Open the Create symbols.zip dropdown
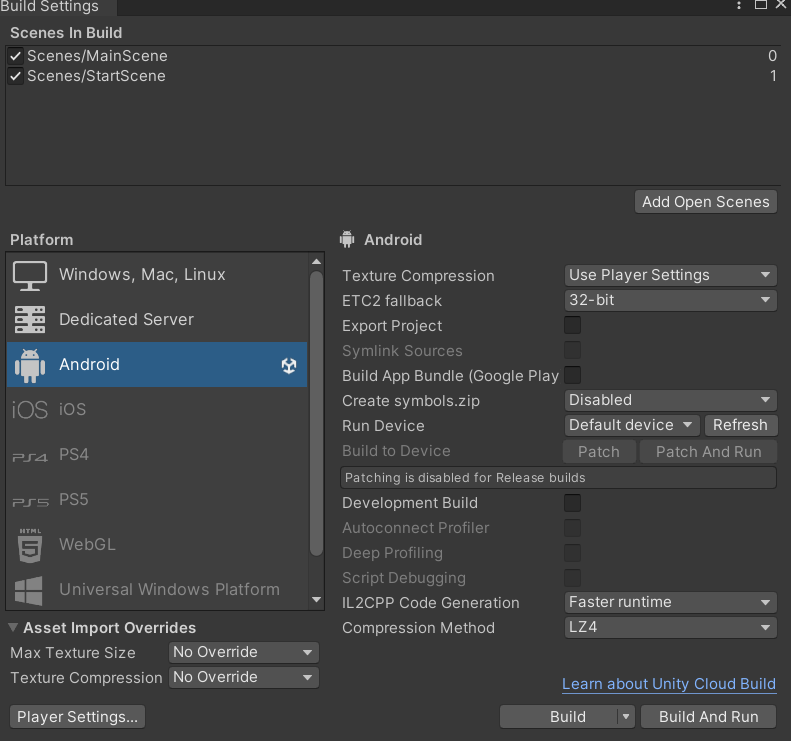Viewport: 791px width, 741px height. (670, 401)
